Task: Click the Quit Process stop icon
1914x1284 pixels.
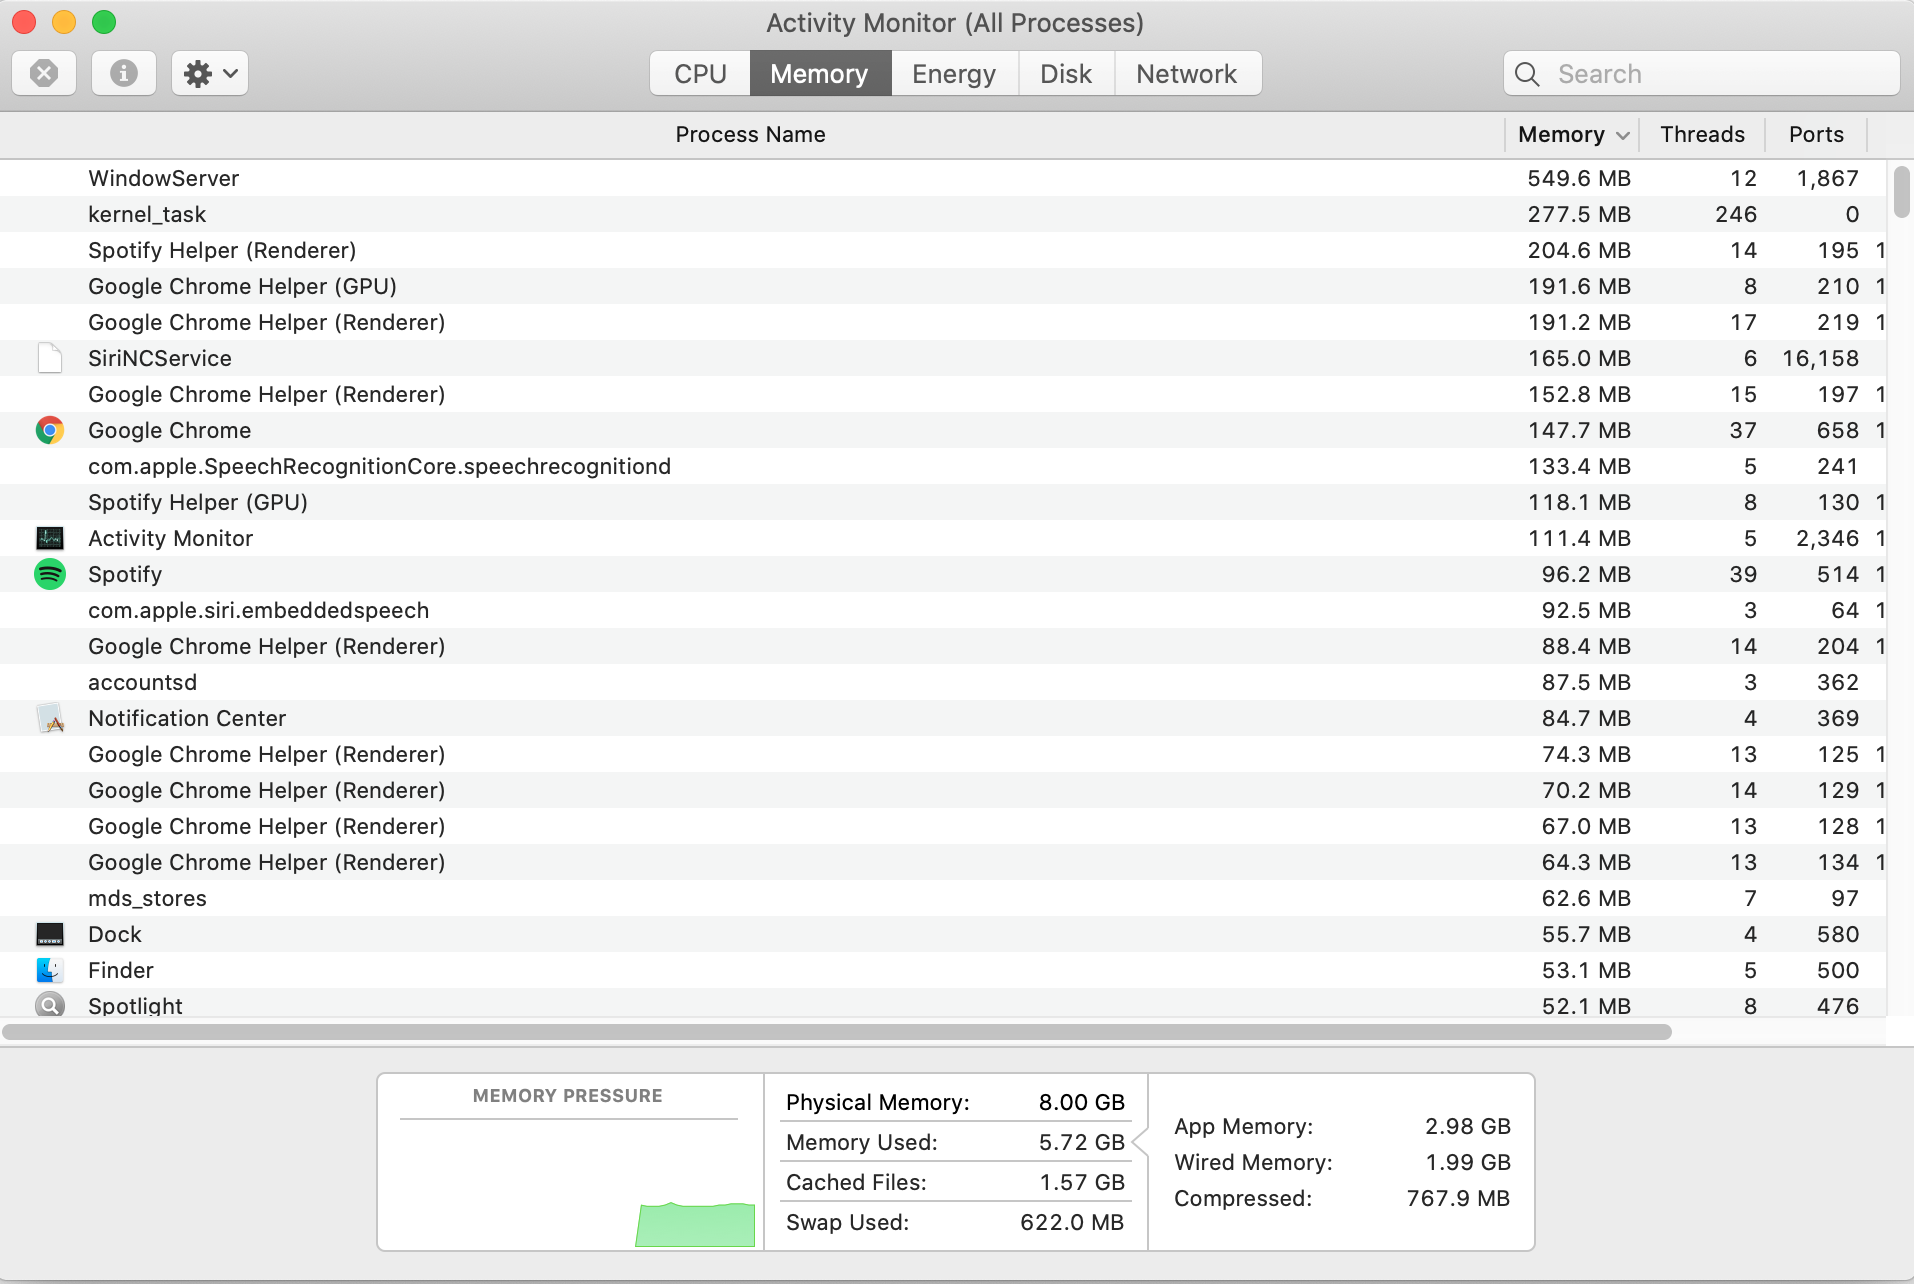Action: pyautogui.click(x=44, y=73)
